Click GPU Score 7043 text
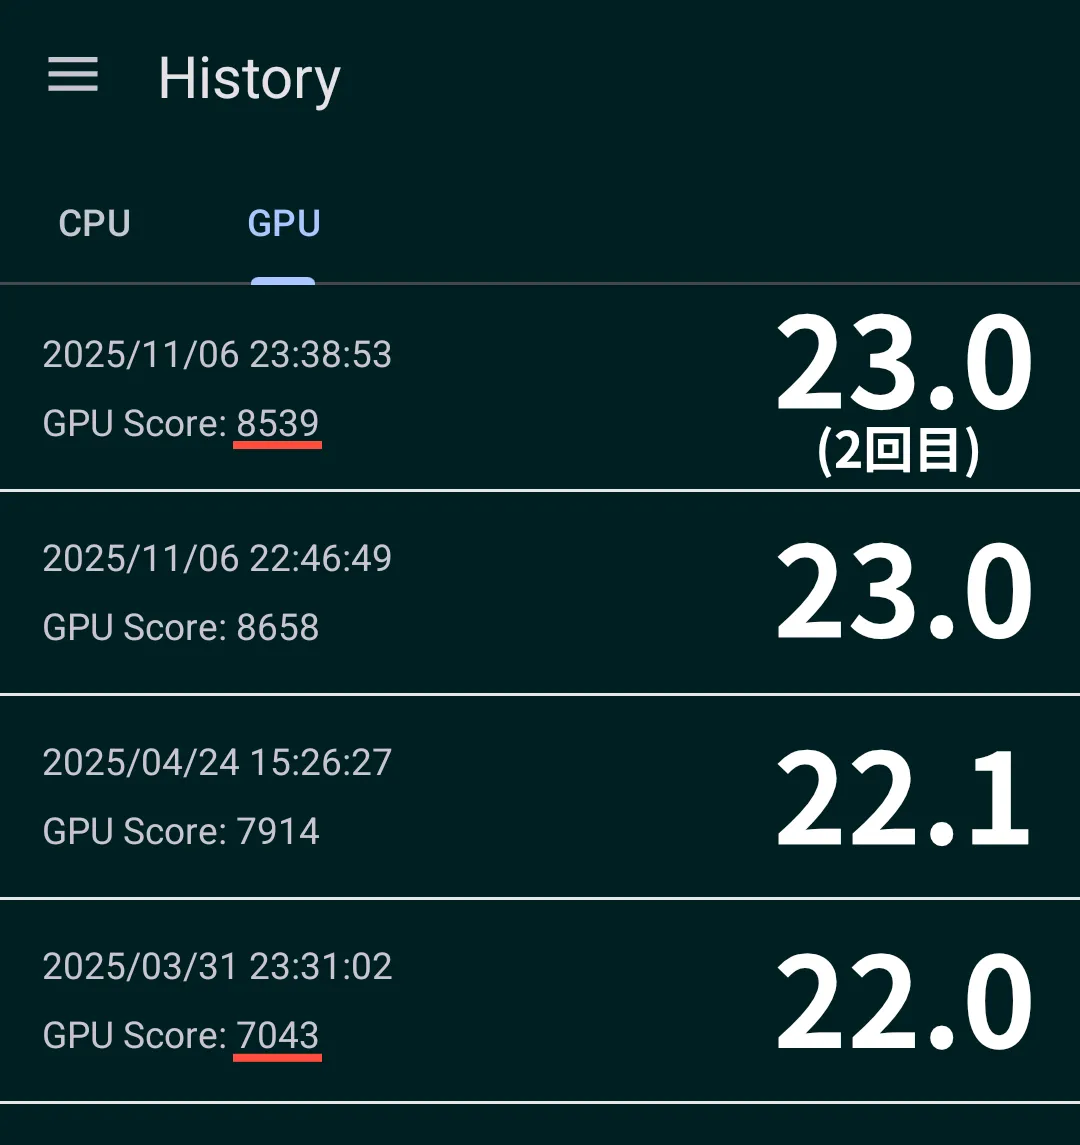This screenshot has width=1080, height=1145. coord(181,1035)
